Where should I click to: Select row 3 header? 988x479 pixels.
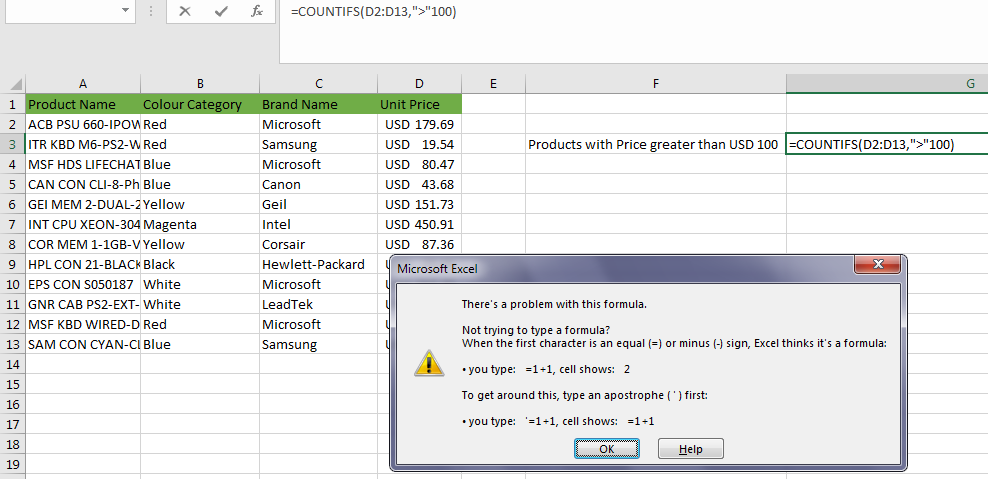click(13, 144)
